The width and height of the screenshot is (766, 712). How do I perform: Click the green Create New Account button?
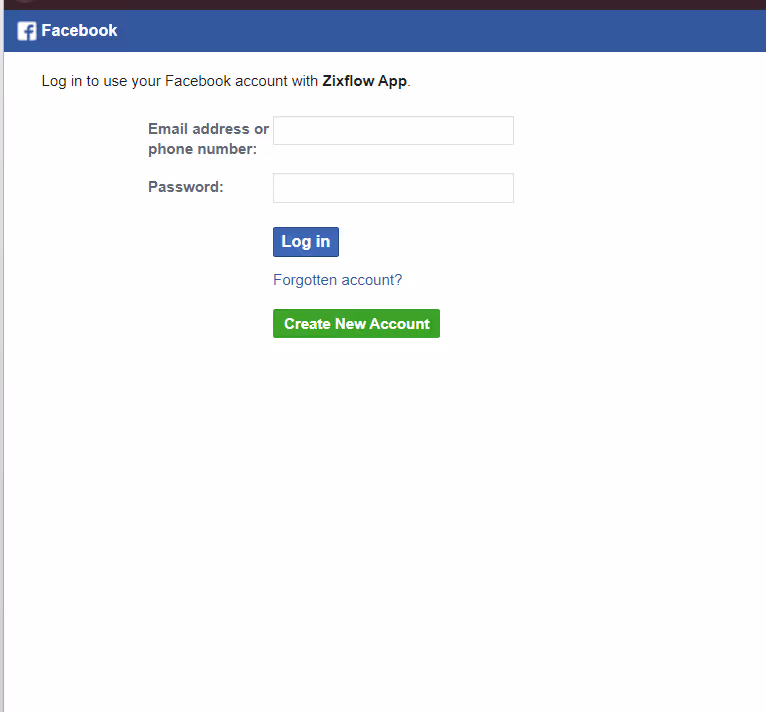pos(357,324)
